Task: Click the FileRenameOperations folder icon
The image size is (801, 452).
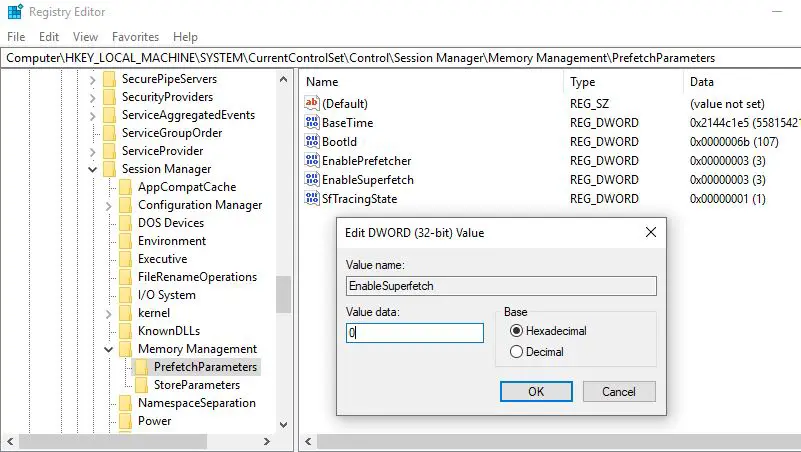Action: pyautogui.click(x=125, y=277)
